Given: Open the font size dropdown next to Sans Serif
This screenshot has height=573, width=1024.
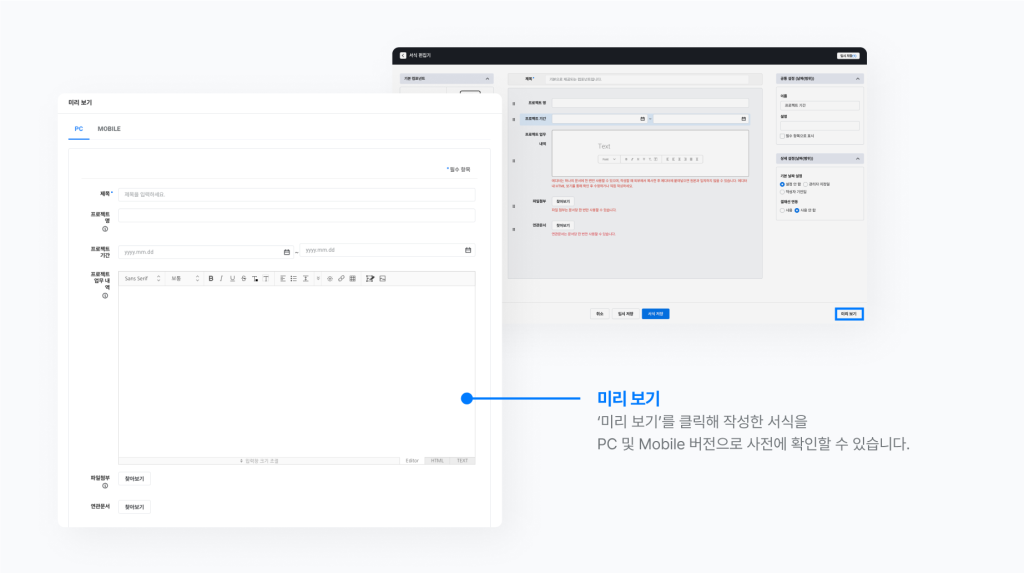Looking at the screenshot, I should (x=185, y=279).
